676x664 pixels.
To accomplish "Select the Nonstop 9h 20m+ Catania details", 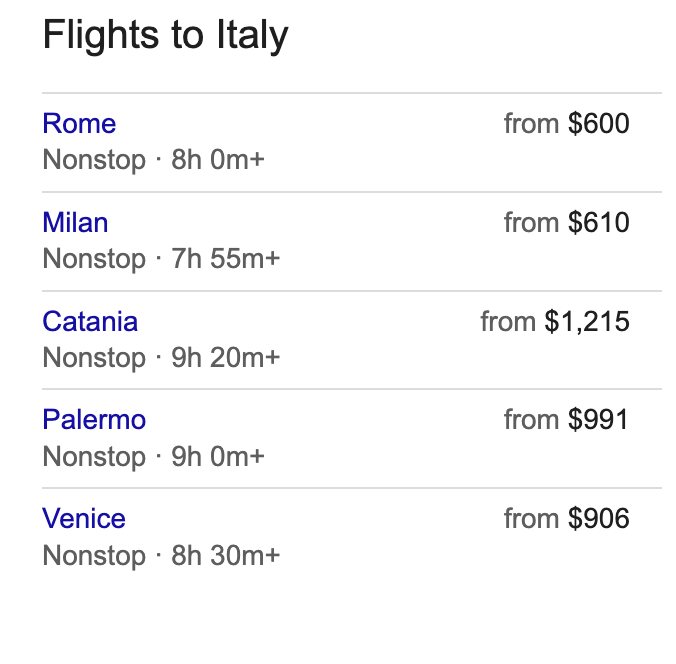I will point(161,358).
